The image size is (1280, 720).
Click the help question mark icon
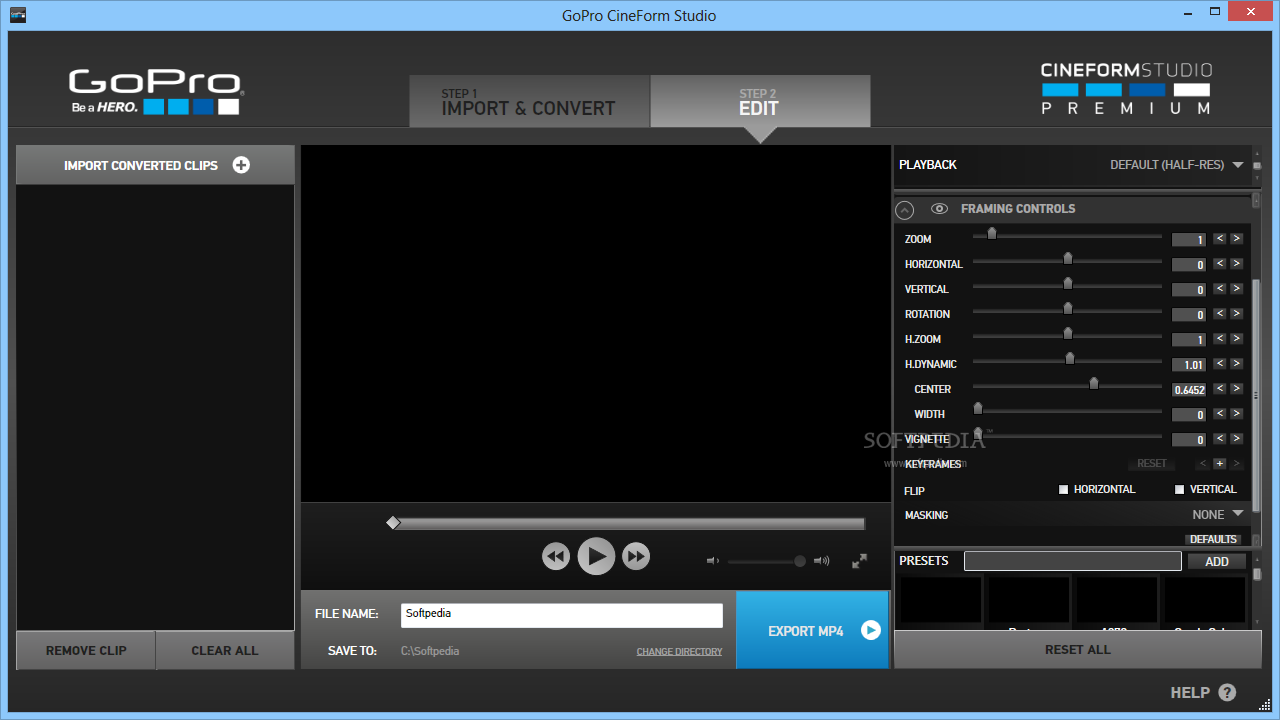(x=1227, y=692)
